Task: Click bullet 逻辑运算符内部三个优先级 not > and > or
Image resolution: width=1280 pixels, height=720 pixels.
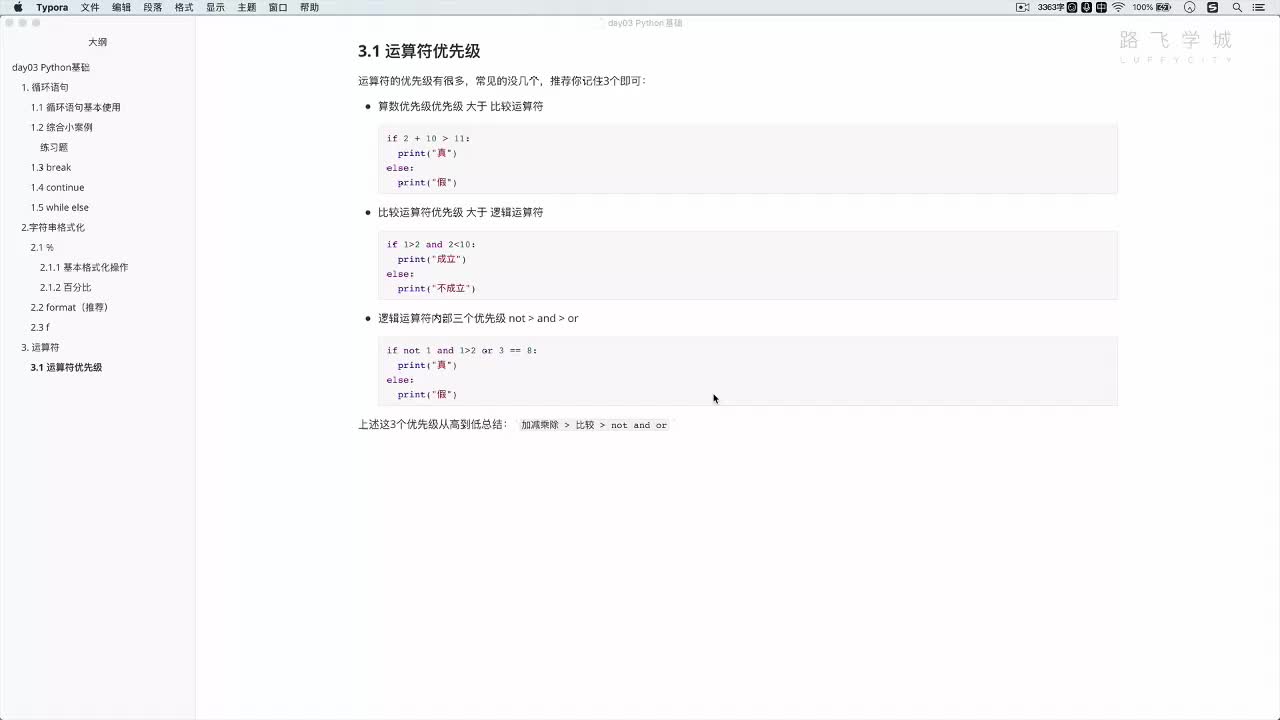Action: click(478, 318)
